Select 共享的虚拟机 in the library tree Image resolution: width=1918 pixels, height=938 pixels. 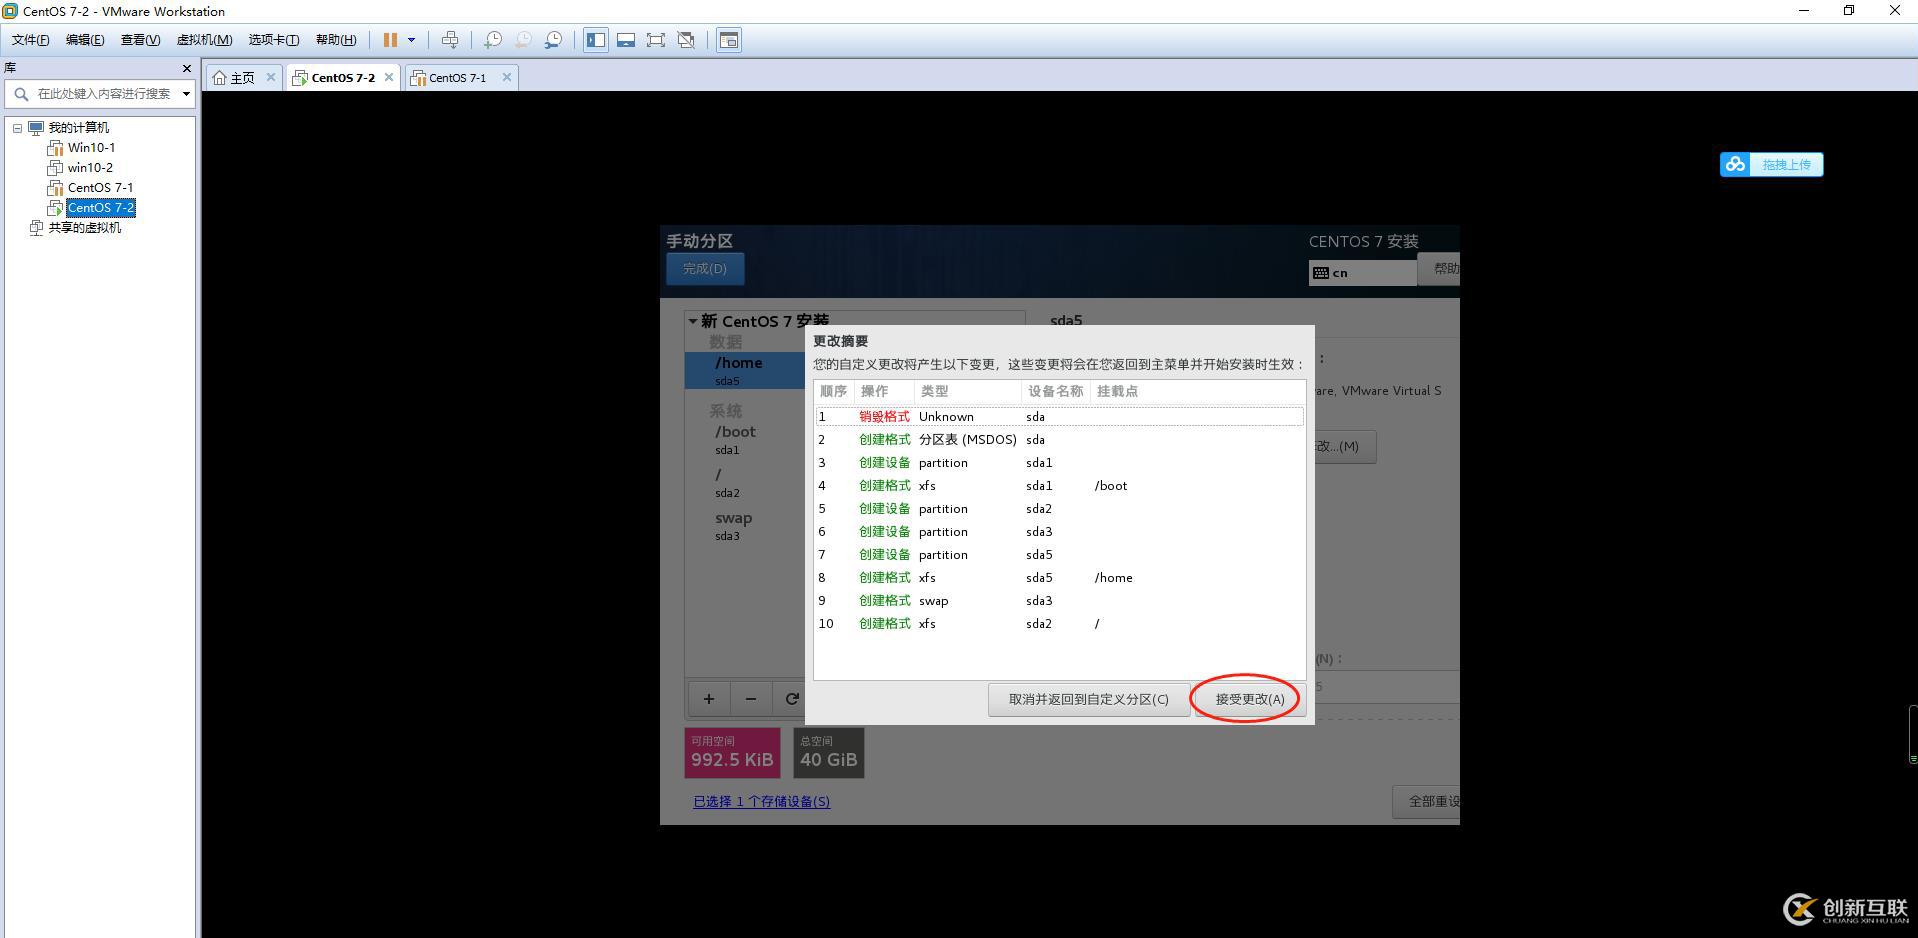coord(85,228)
